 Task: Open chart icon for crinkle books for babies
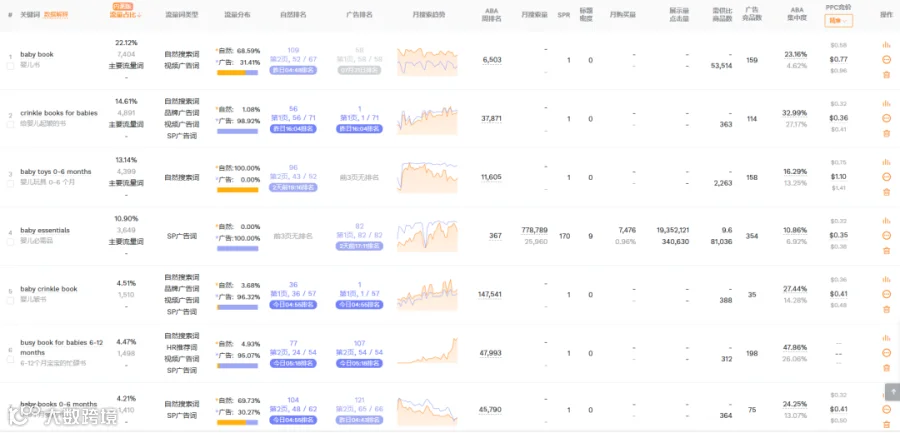(886, 103)
